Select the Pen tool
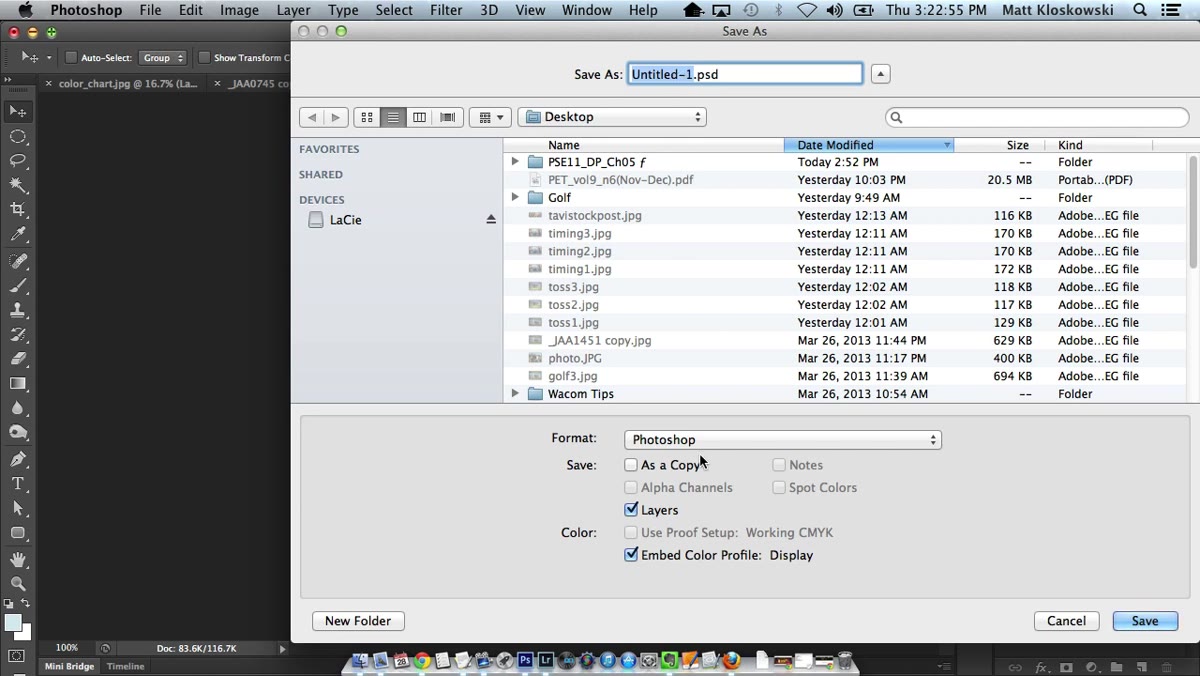This screenshot has height=676, width=1200. point(18,459)
